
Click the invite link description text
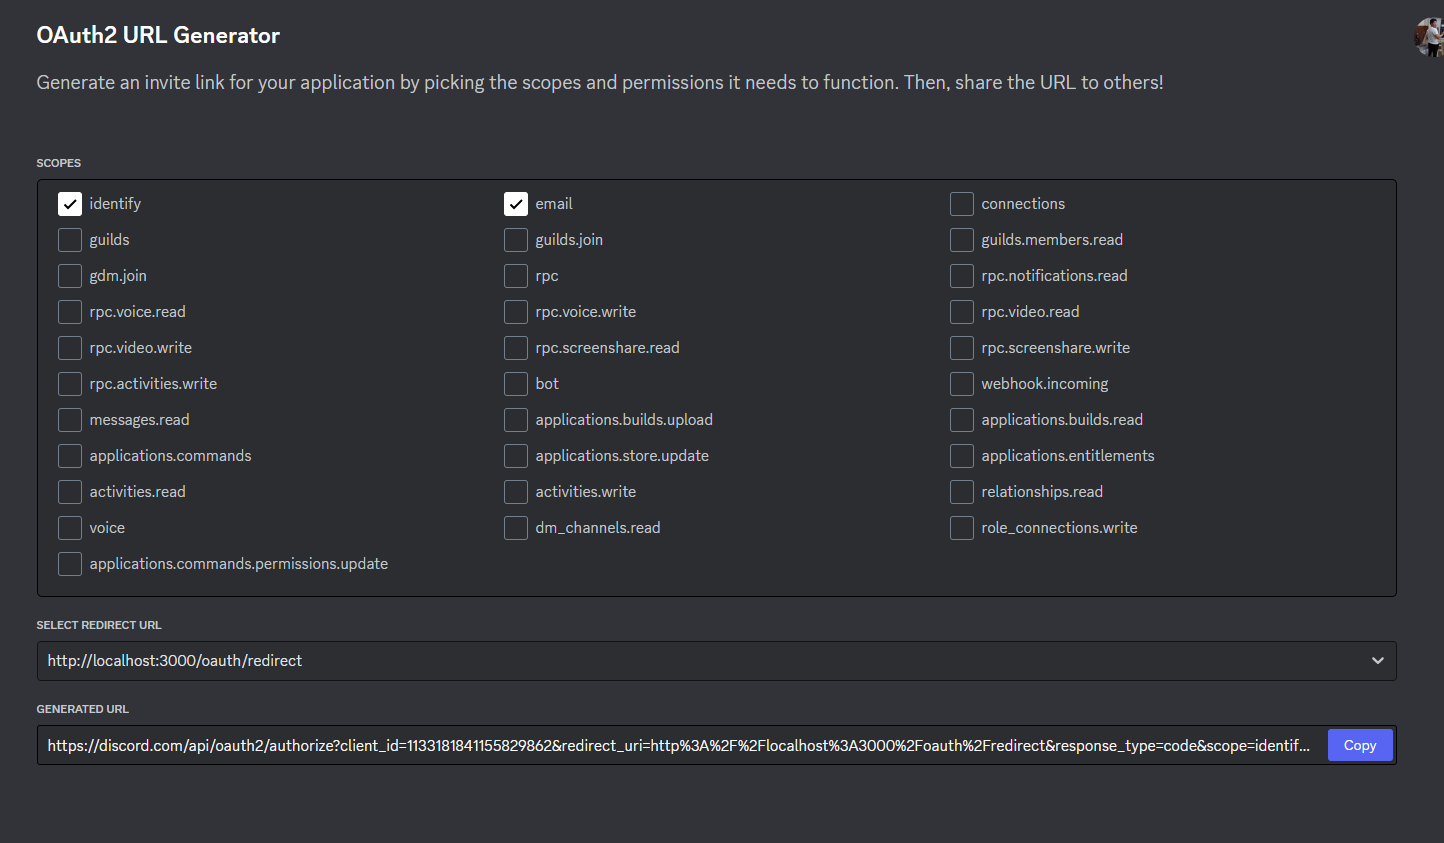[x=600, y=82]
